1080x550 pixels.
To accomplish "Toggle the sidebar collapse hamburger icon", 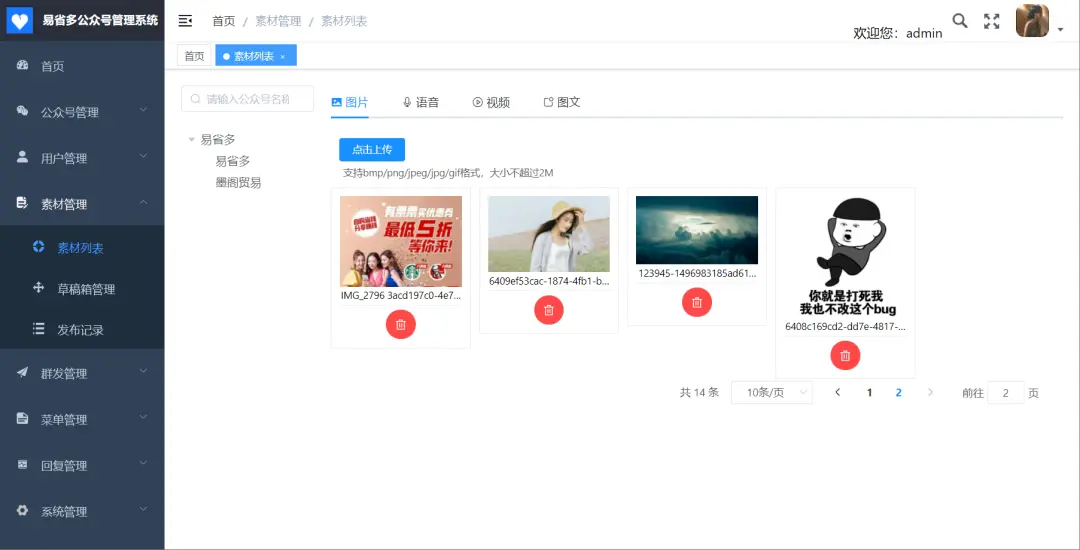I will click(x=185, y=21).
